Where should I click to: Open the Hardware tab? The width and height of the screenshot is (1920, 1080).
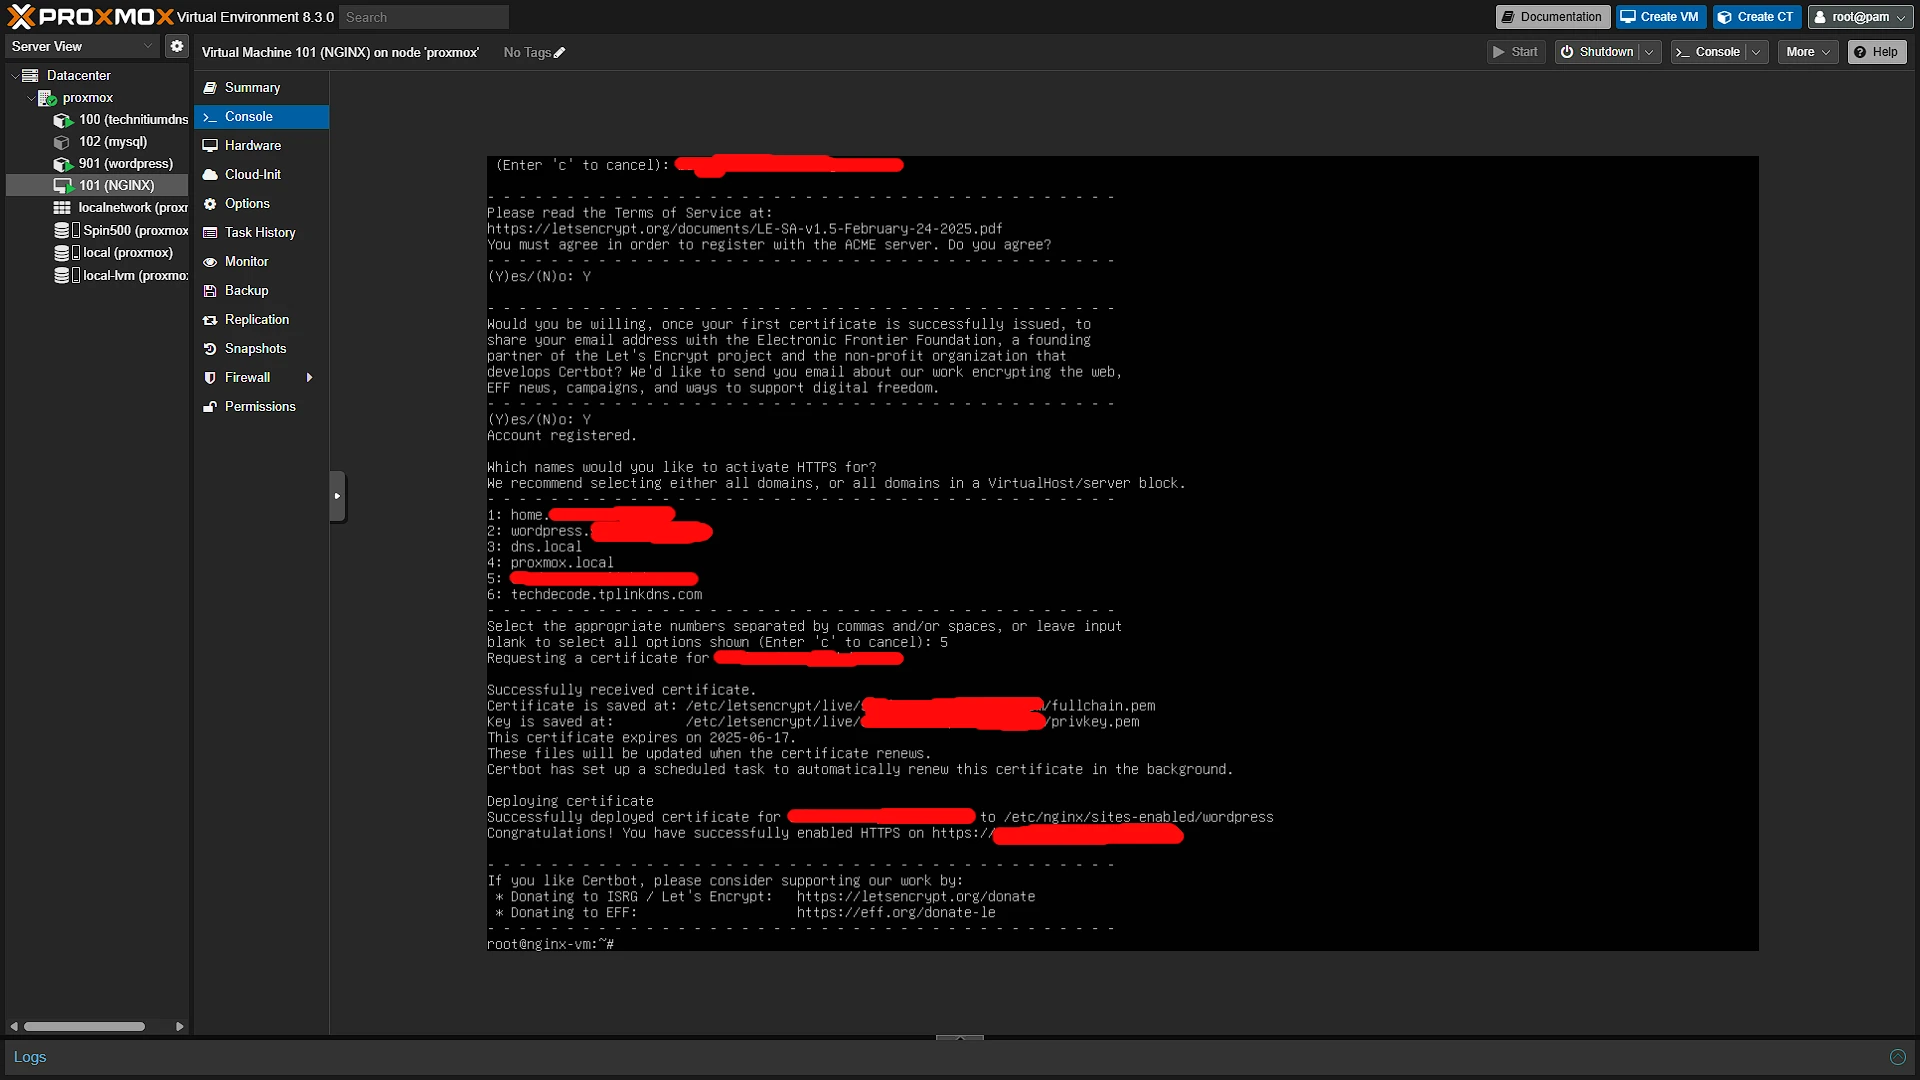(261, 145)
